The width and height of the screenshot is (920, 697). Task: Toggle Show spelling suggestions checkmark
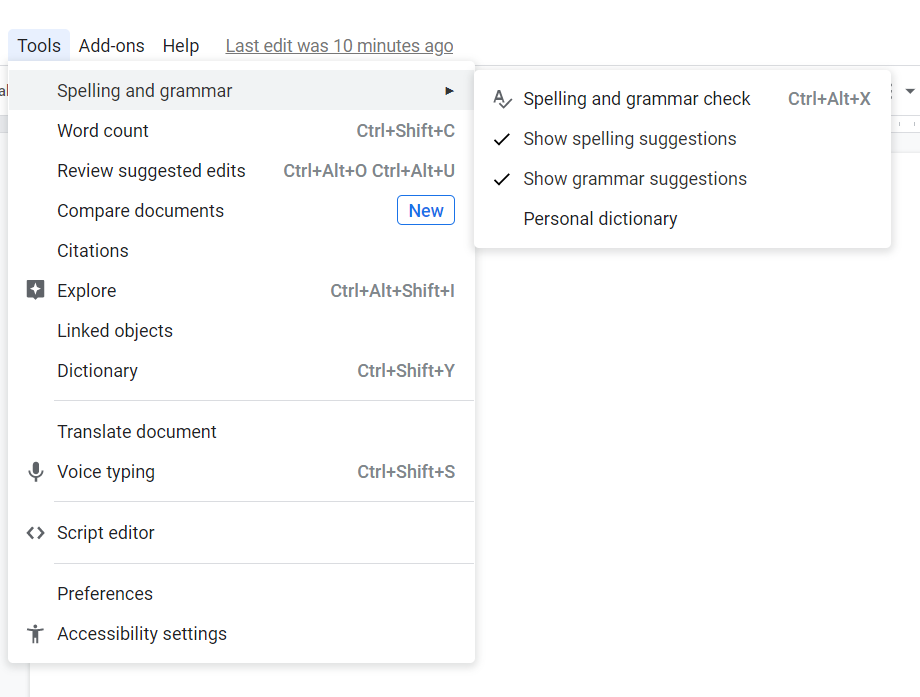pyautogui.click(x=502, y=139)
